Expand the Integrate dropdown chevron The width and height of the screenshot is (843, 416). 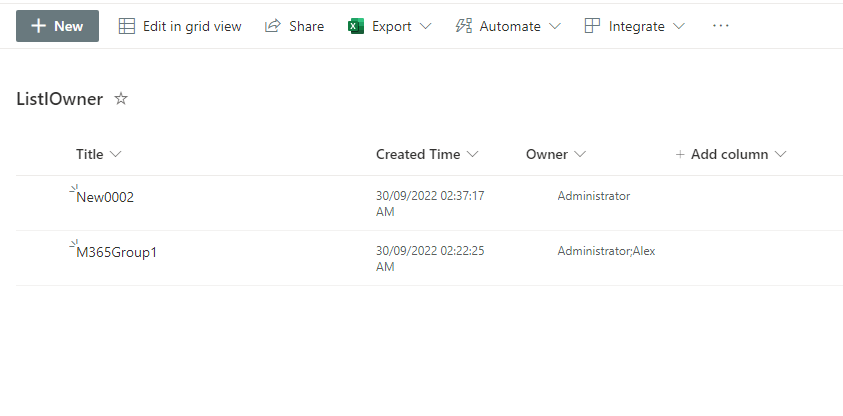tap(679, 26)
